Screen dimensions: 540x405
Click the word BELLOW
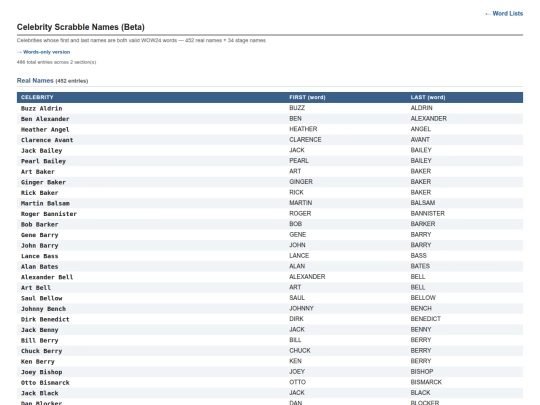423,298
